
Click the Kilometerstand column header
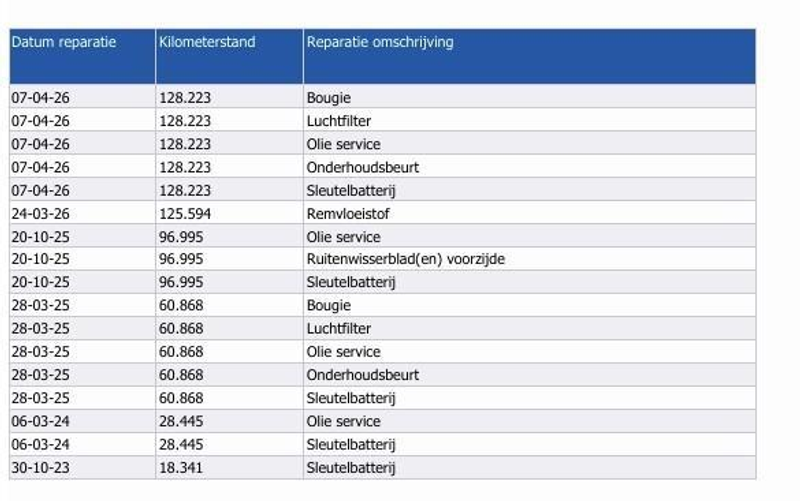point(229,56)
